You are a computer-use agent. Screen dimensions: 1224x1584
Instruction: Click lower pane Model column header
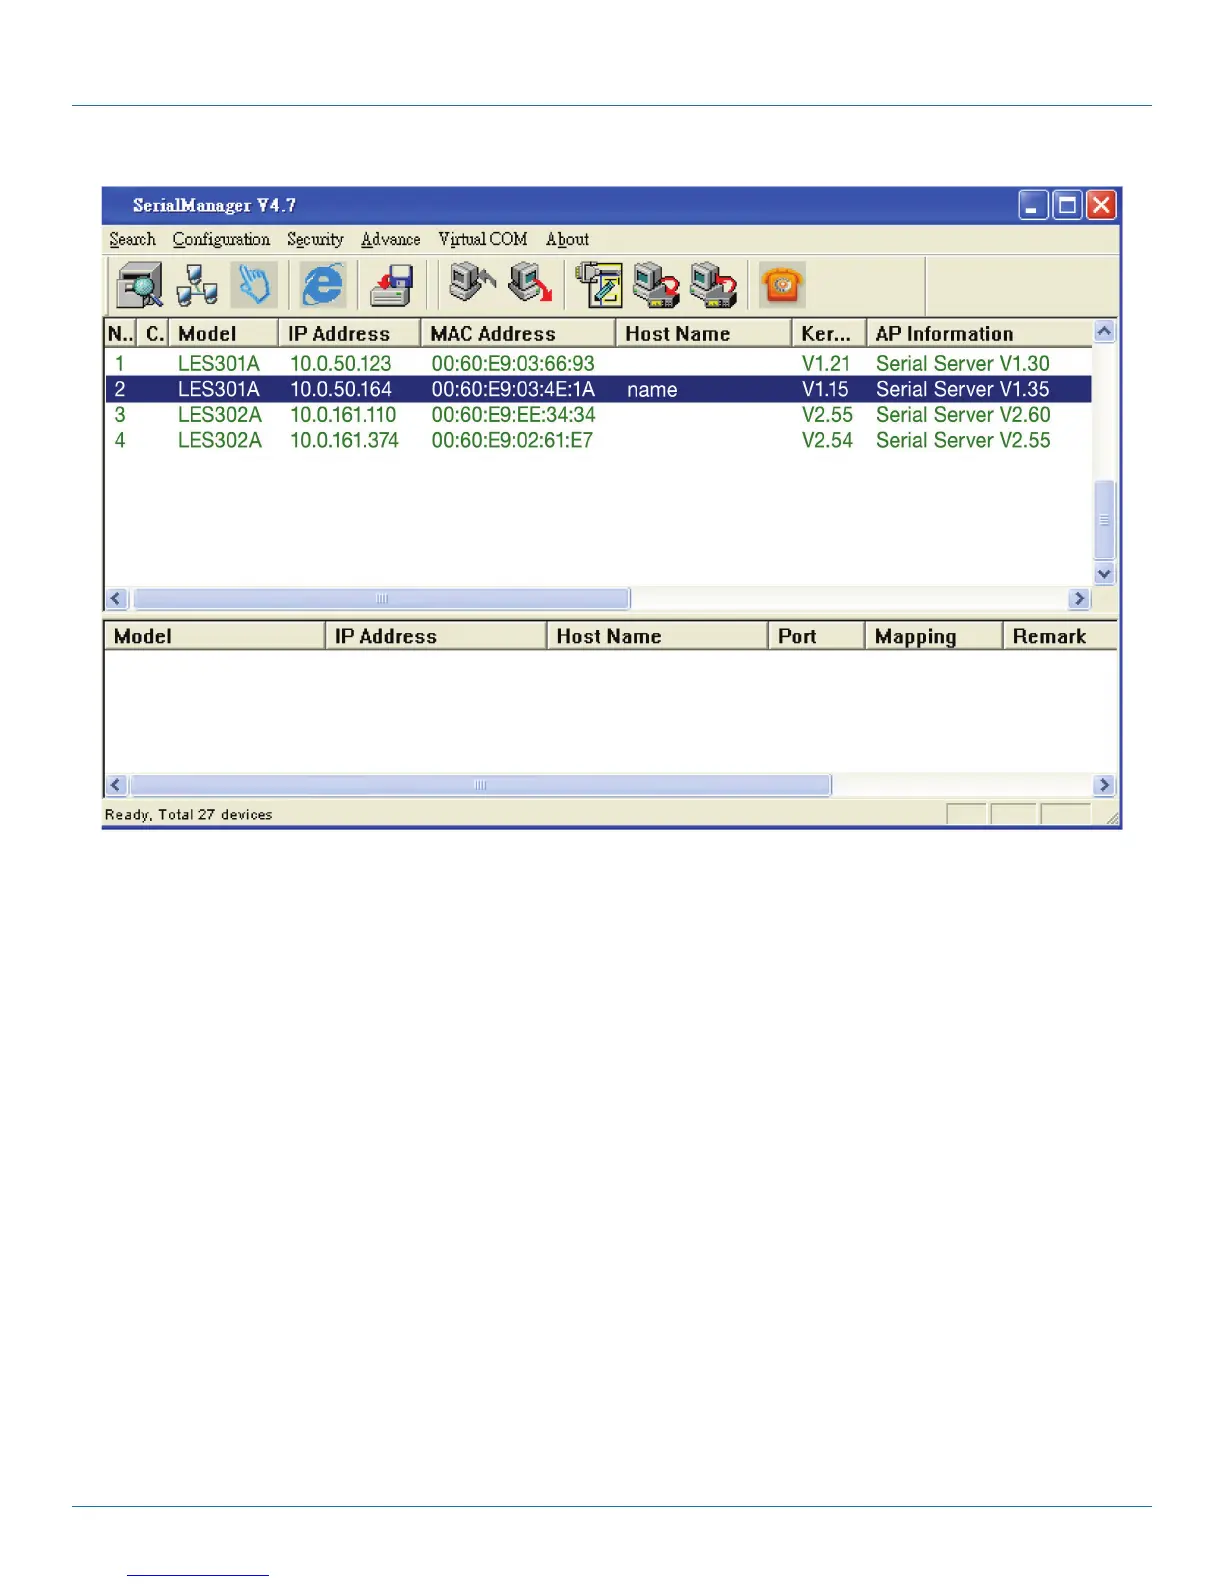pyautogui.click(x=215, y=636)
